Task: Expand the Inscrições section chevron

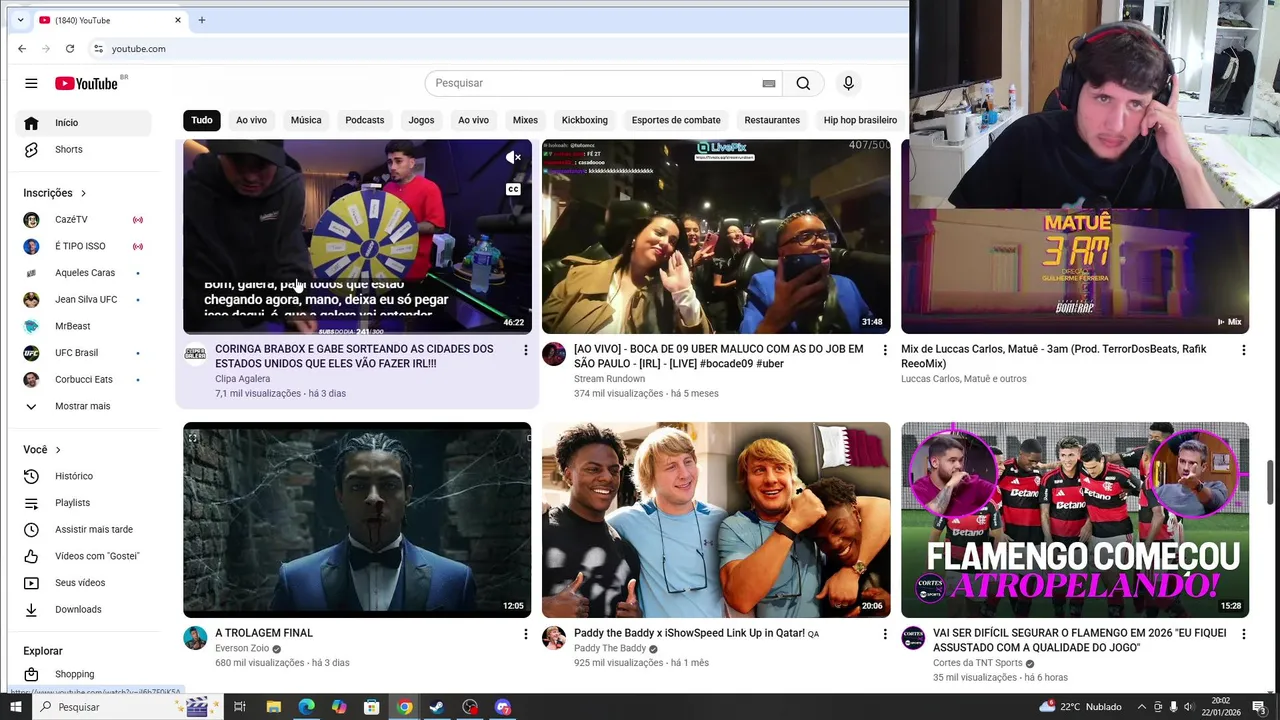Action: pos(83,193)
